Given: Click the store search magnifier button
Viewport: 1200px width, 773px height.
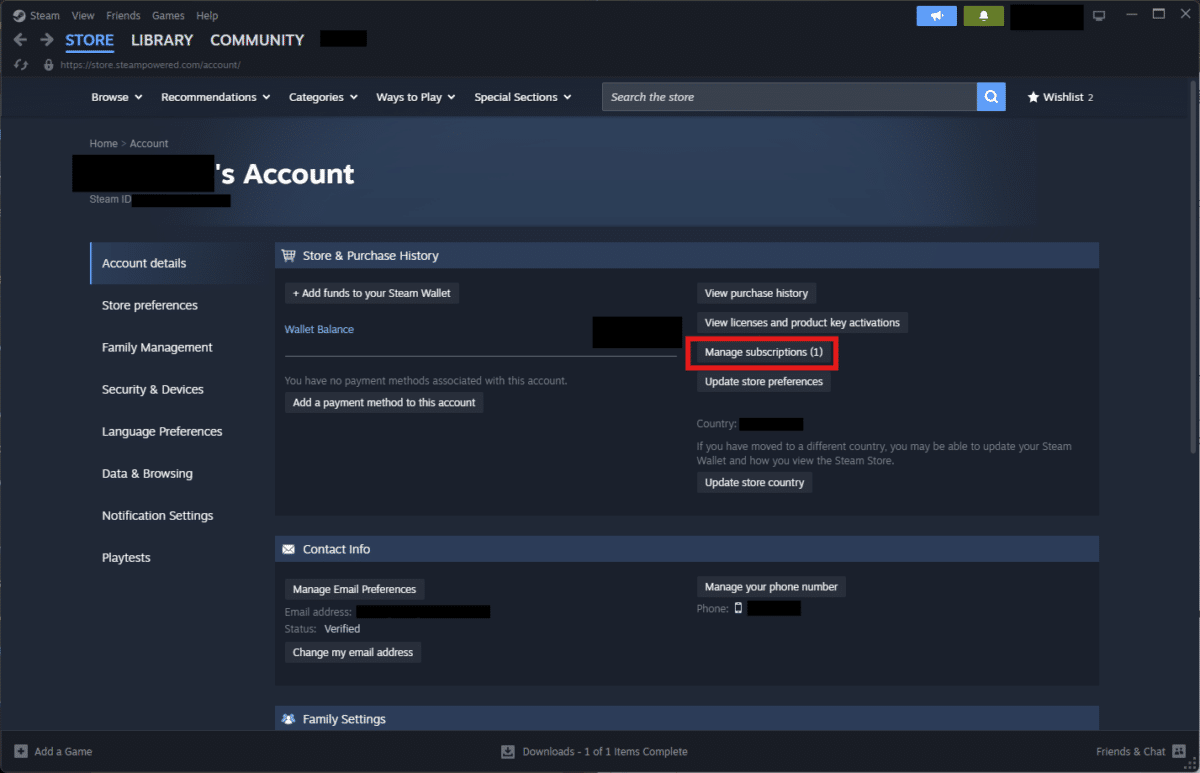Looking at the screenshot, I should point(991,97).
